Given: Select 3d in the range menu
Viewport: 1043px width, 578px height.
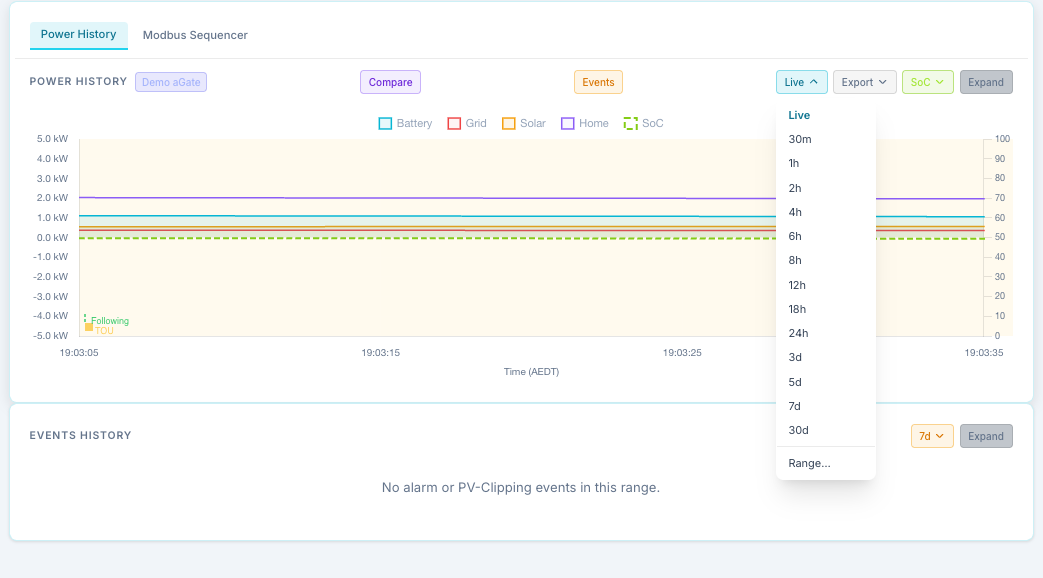Looking at the screenshot, I should coord(825,357).
